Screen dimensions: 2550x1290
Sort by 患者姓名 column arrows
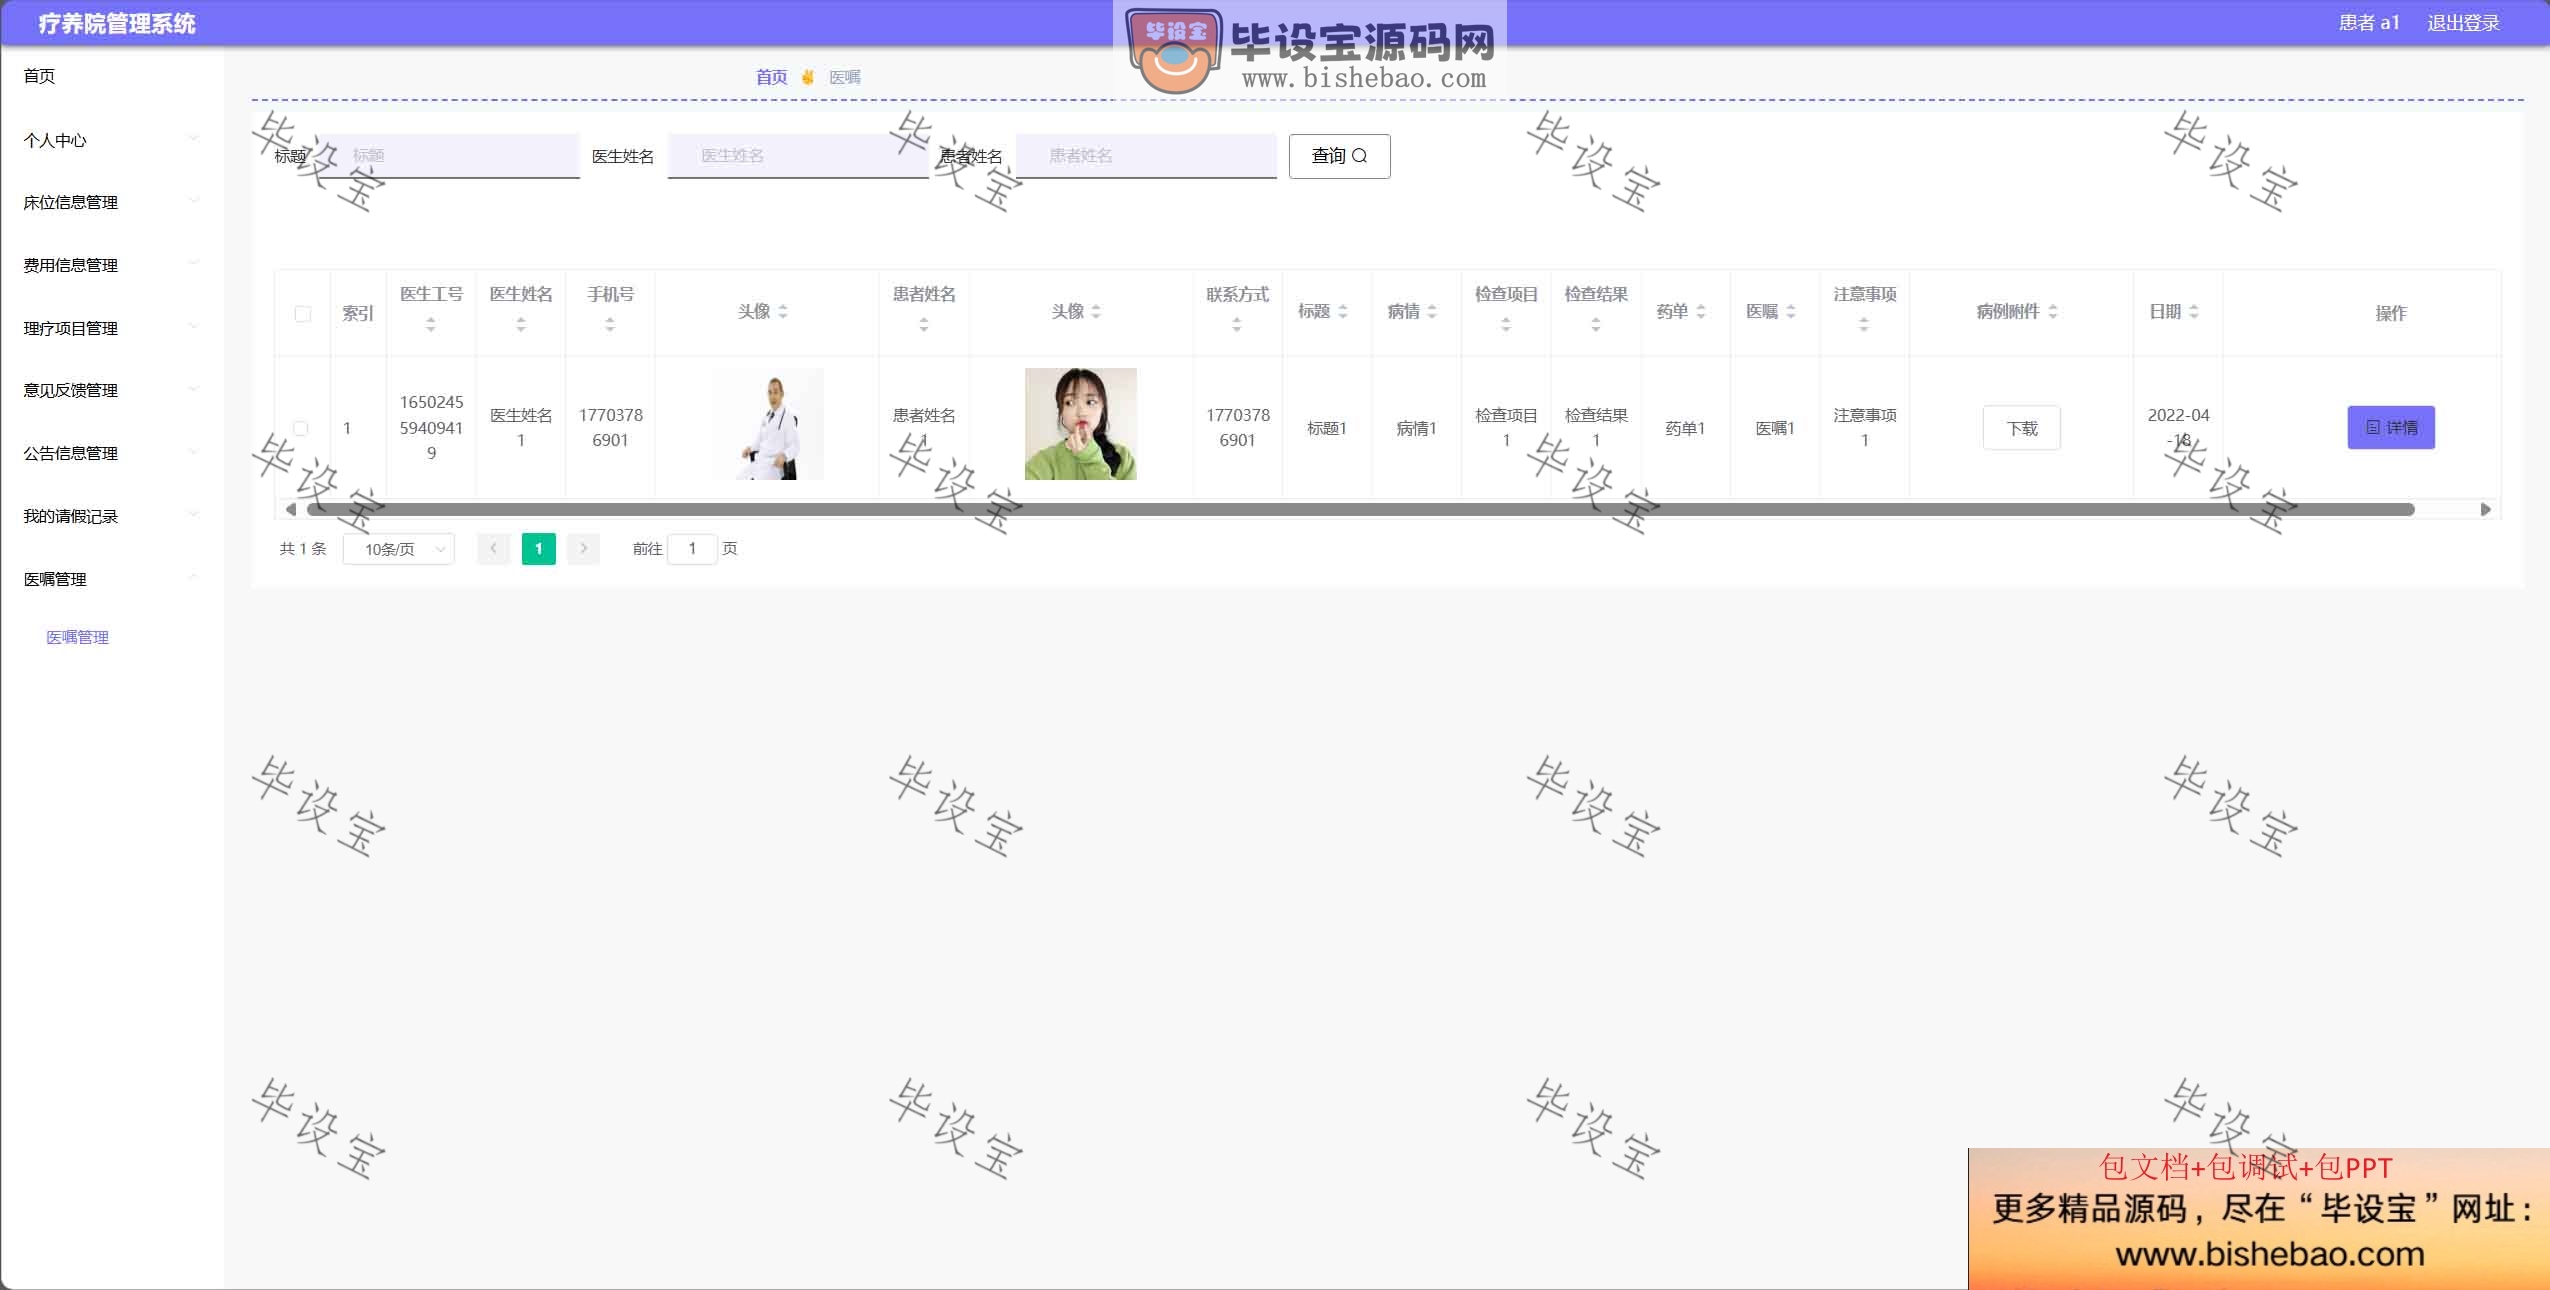point(924,325)
